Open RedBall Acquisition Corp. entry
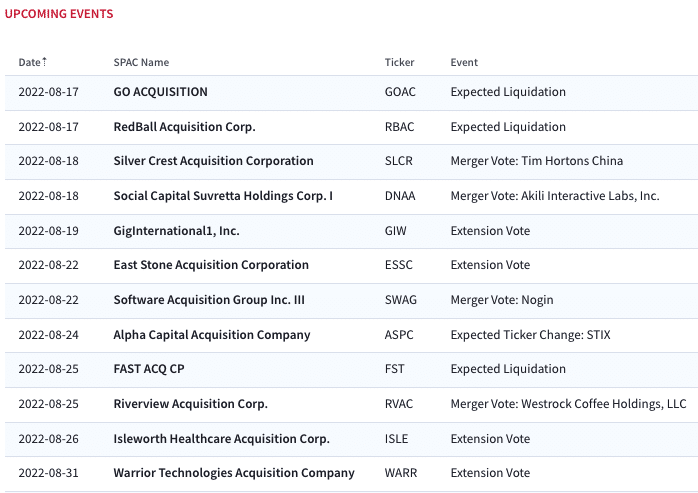698x493 pixels. (x=184, y=127)
